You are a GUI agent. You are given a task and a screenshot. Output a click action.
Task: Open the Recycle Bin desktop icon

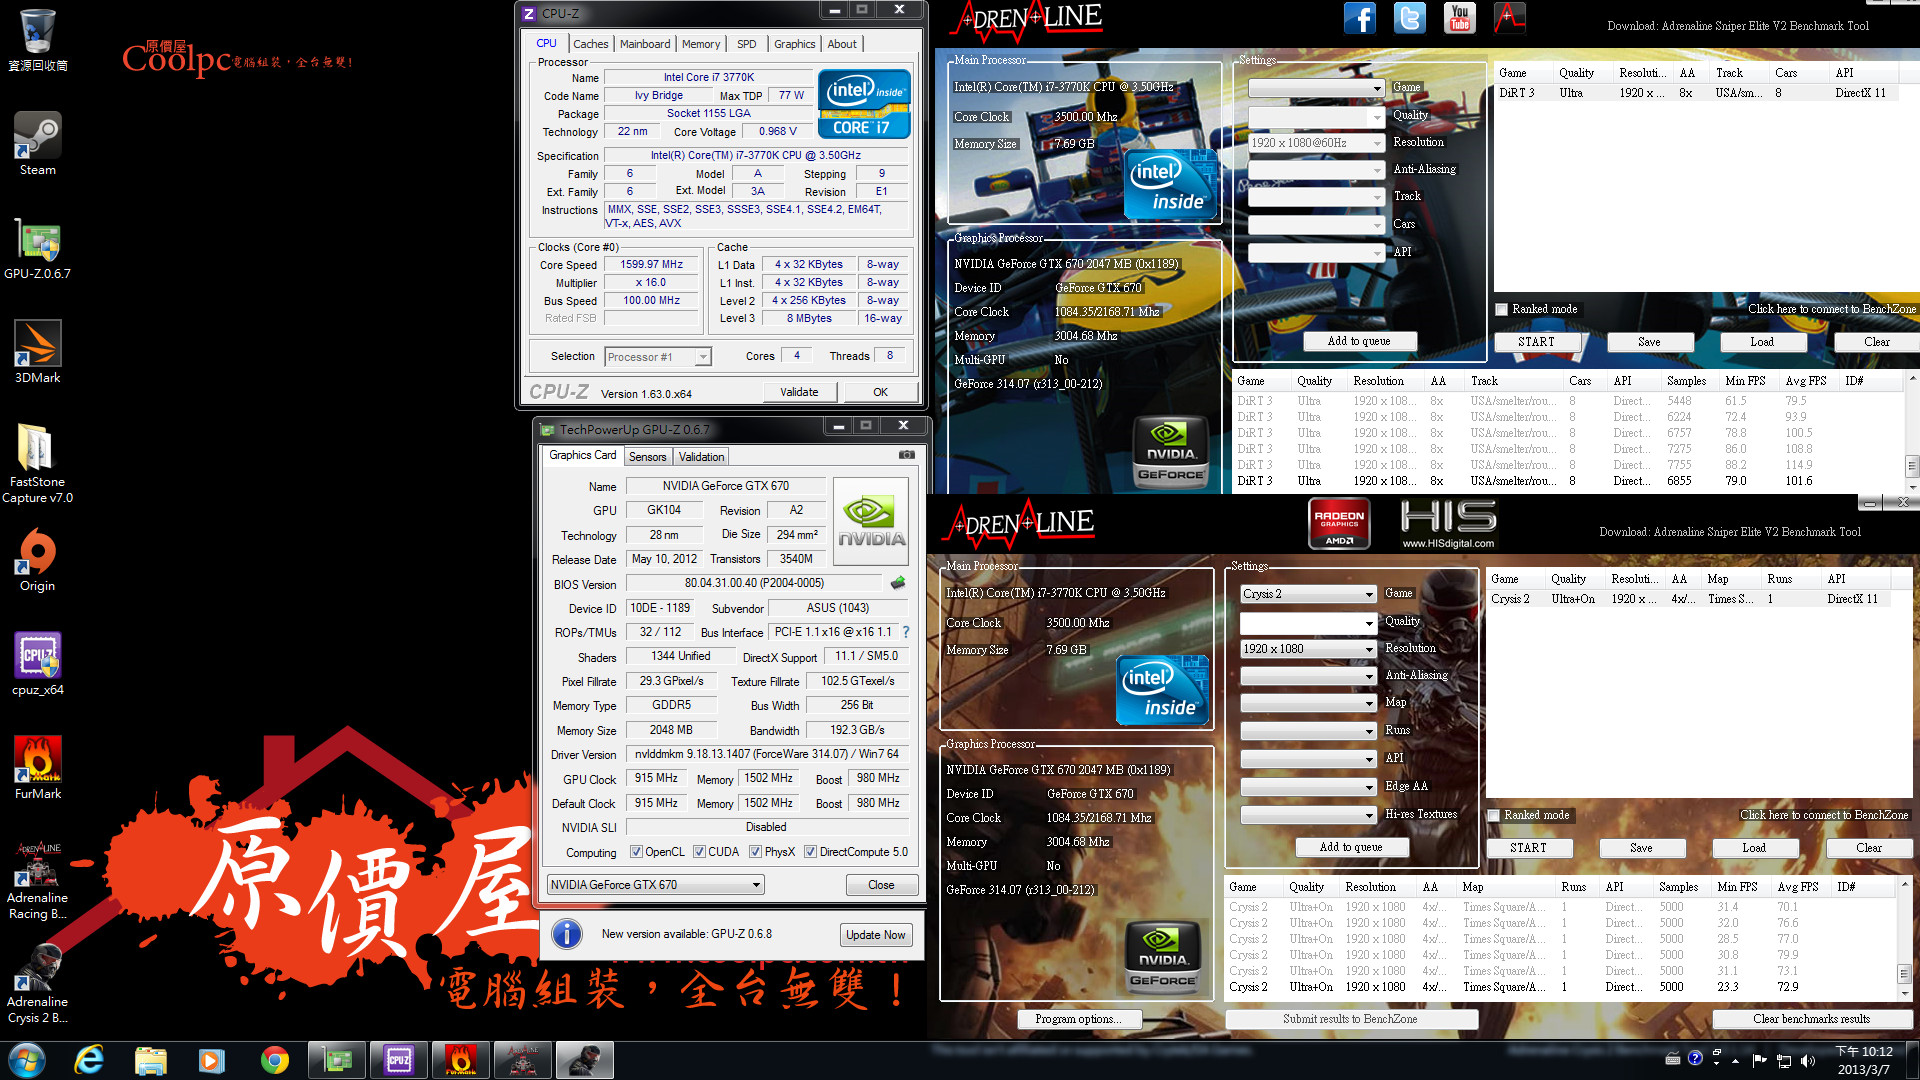pyautogui.click(x=37, y=40)
